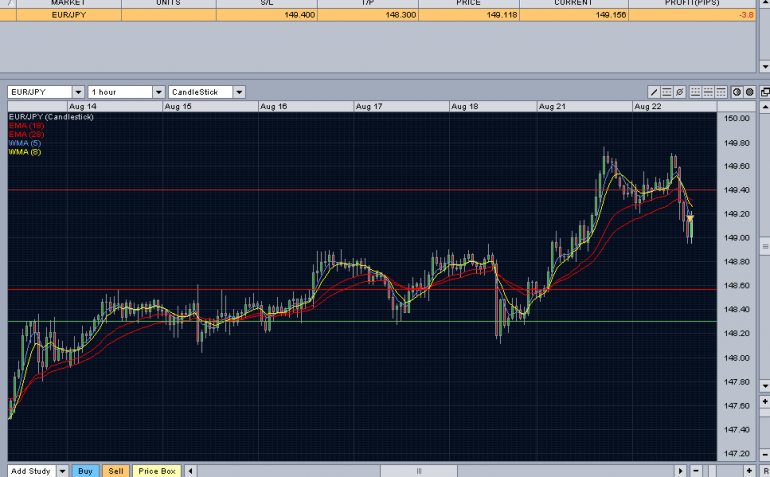Click the UNITS column header

[168, 3]
